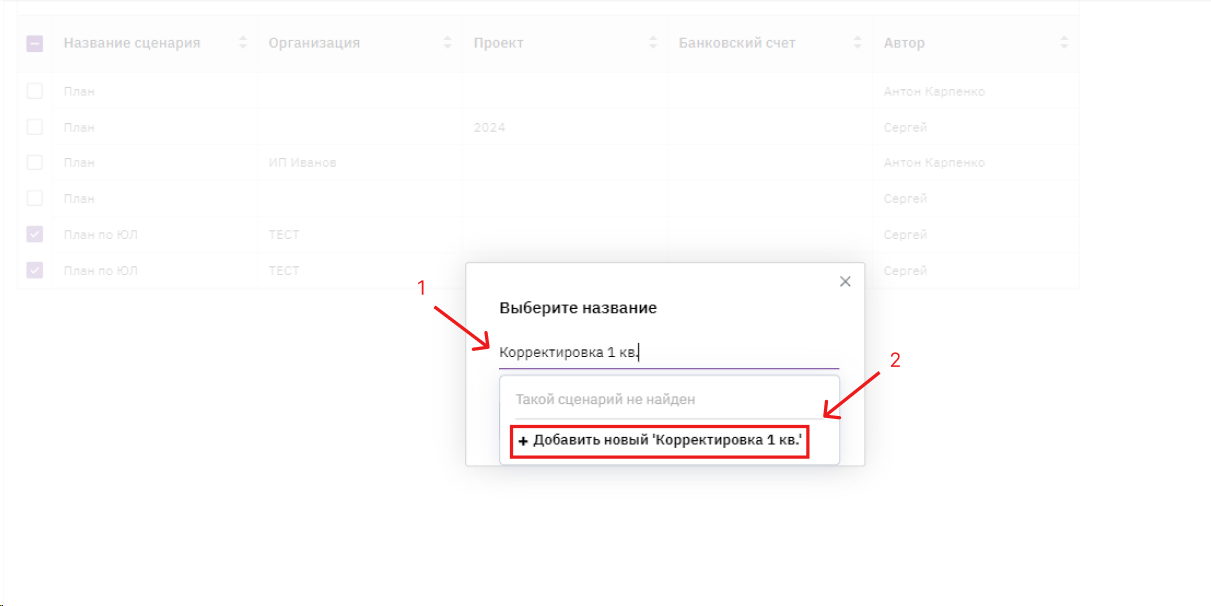
Task: Click the Выберите название dialog title
Action: point(578,308)
